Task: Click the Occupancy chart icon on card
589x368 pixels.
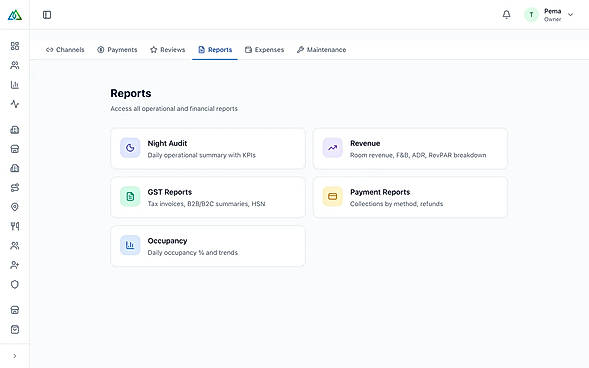Action: [x=130, y=245]
